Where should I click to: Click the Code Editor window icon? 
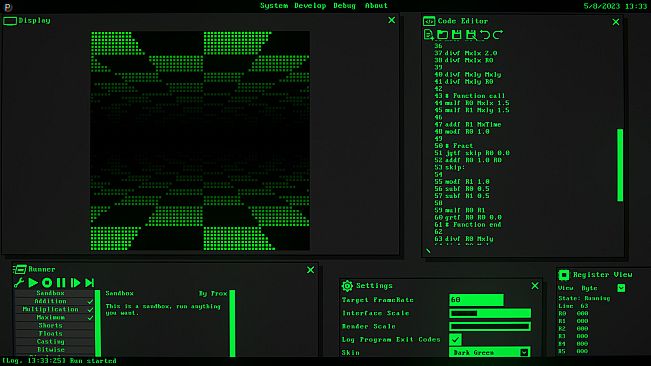click(x=429, y=21)
